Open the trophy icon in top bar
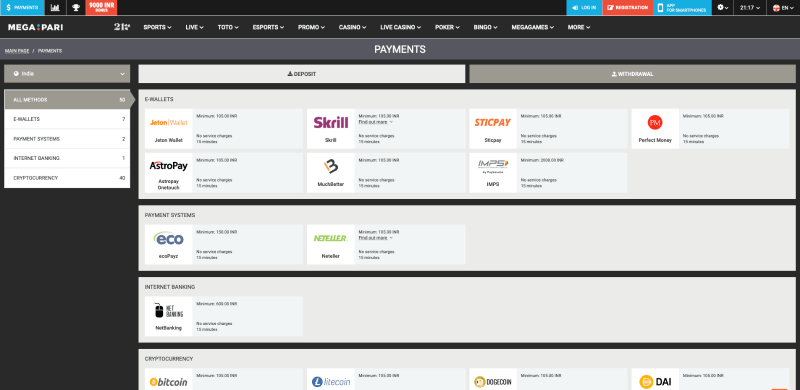Screen dimensions: 800x390 (76, 8)
